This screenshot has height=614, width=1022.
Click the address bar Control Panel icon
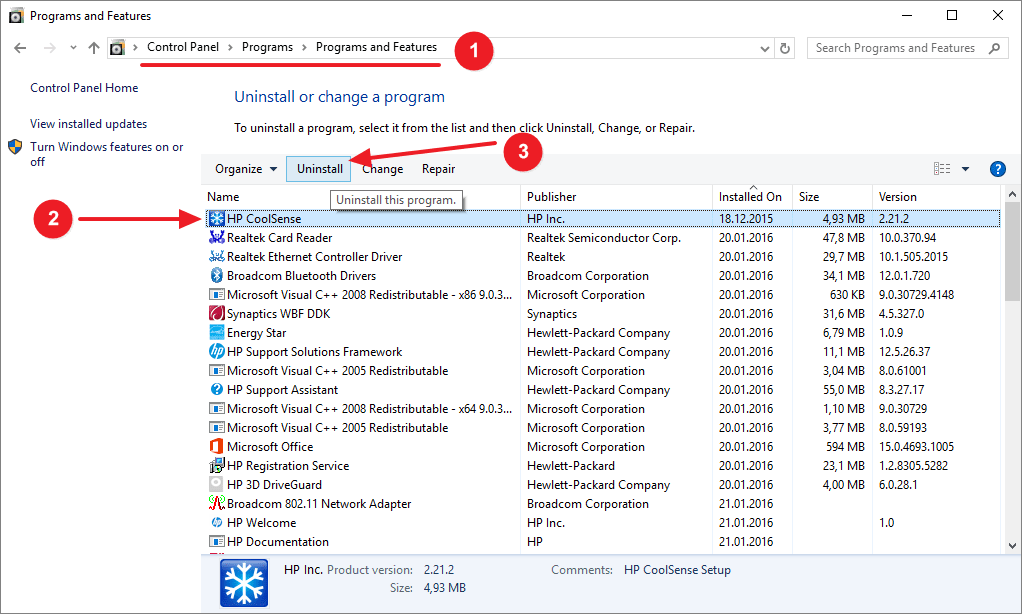pos(117,48)
